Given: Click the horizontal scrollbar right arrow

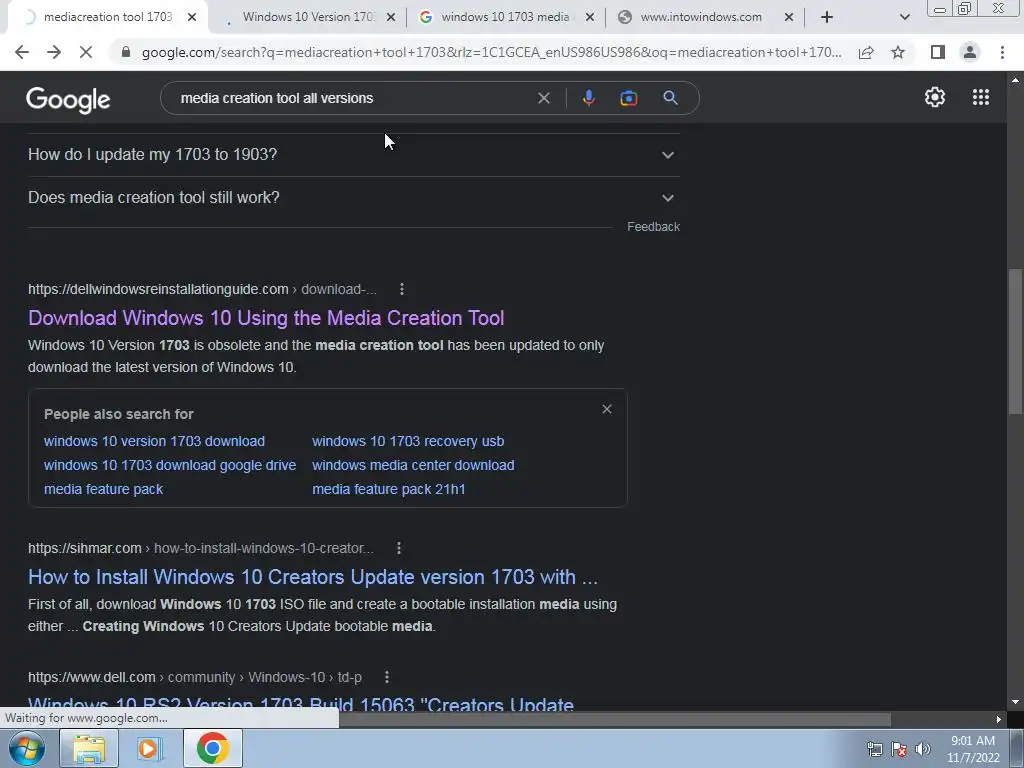Looking at the screenshot, I should coord(999,720).
